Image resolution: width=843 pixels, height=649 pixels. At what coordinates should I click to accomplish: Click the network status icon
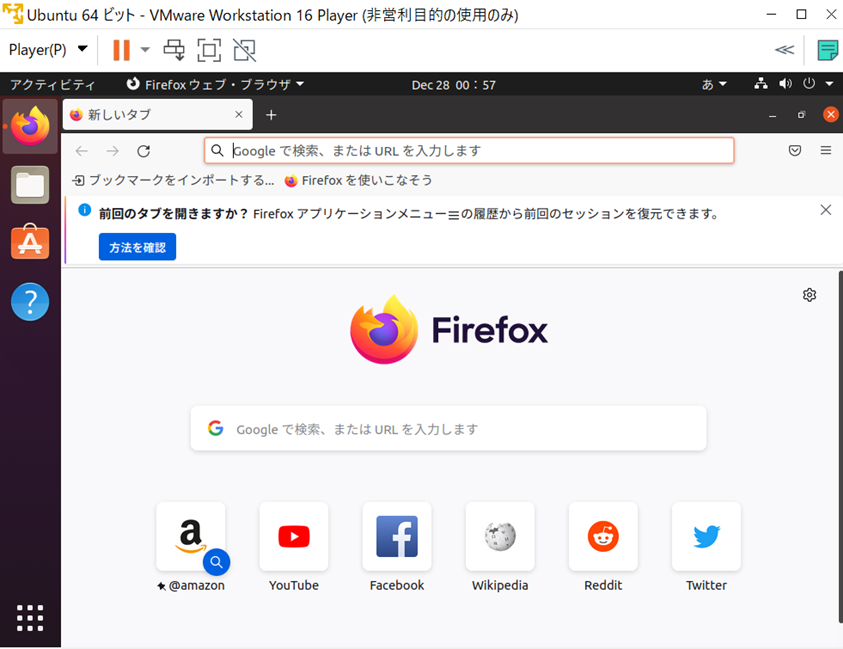click(x=761, y=84)
